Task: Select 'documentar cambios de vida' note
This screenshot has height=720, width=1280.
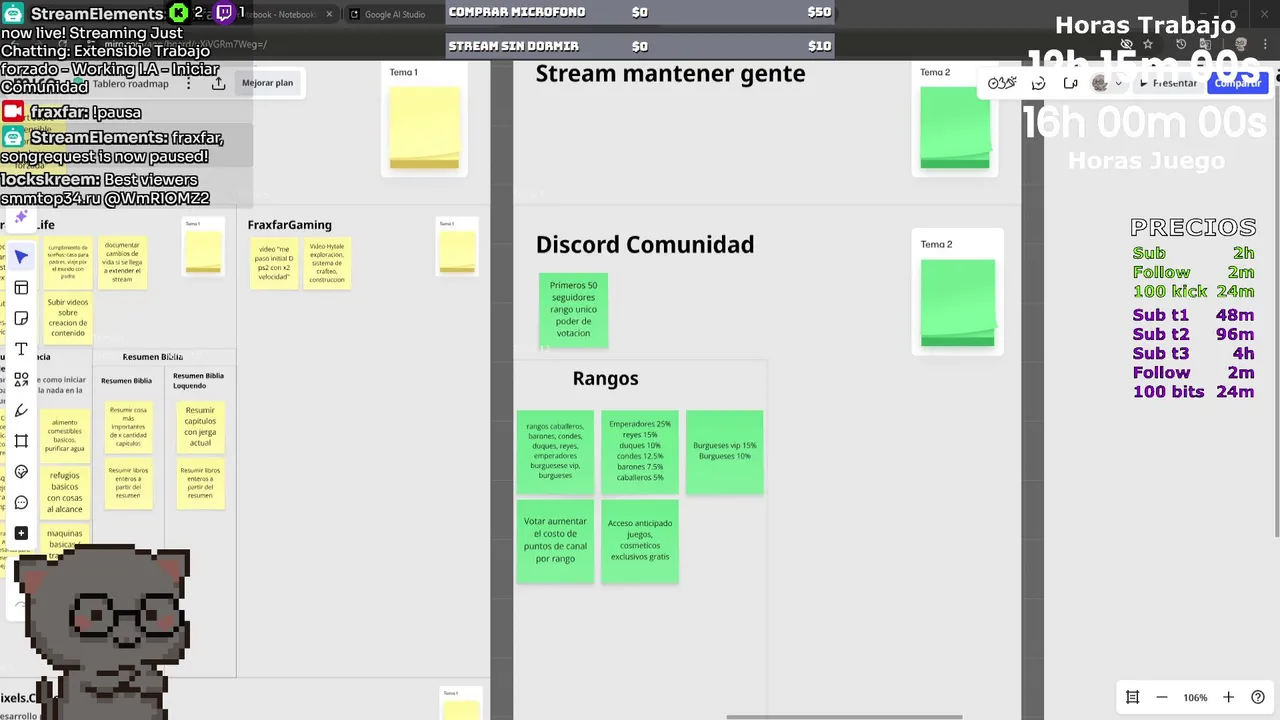Action: pyautogui.click(x=122, y=262)
